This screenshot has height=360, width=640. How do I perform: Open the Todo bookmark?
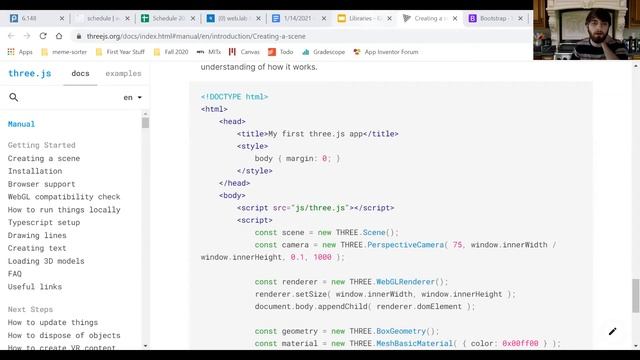pos(280,52)
